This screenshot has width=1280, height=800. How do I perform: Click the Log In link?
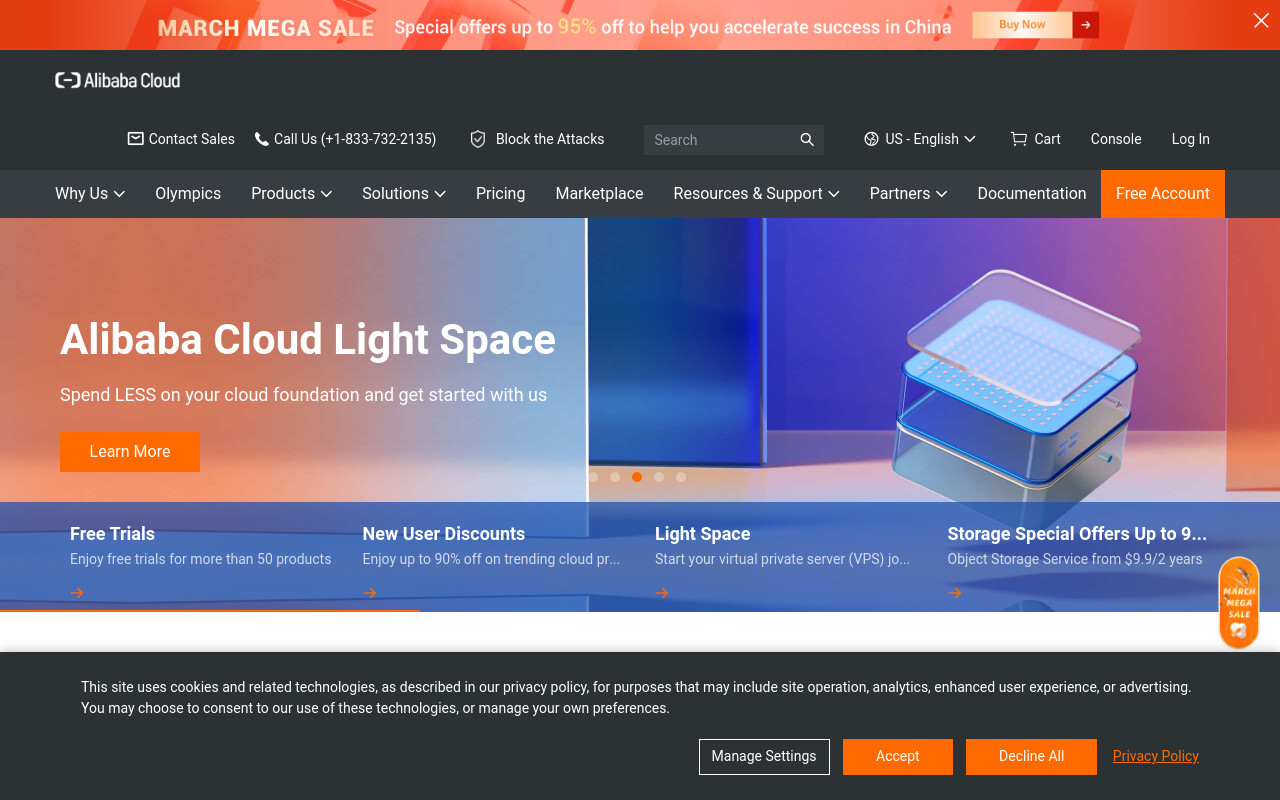[x=1191, y=139]
